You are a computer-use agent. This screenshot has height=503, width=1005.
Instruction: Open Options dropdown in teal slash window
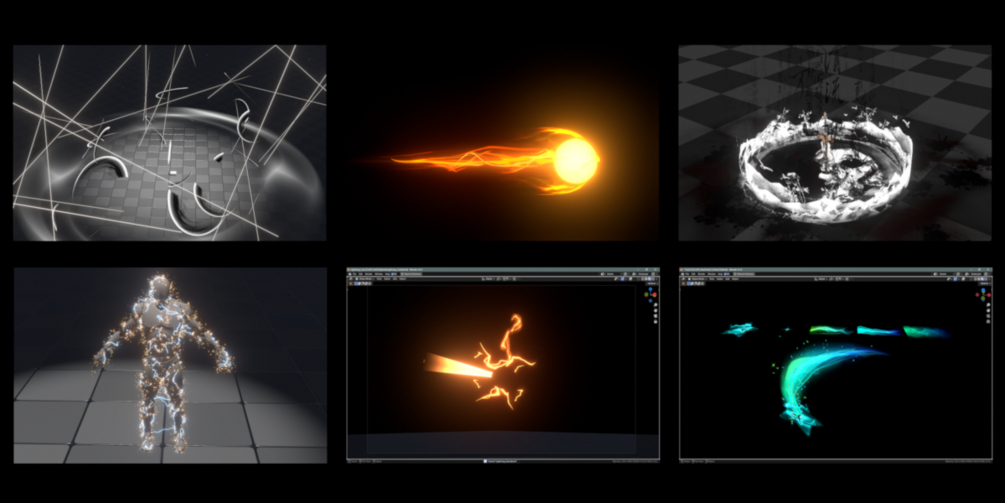tap(984, 283)
